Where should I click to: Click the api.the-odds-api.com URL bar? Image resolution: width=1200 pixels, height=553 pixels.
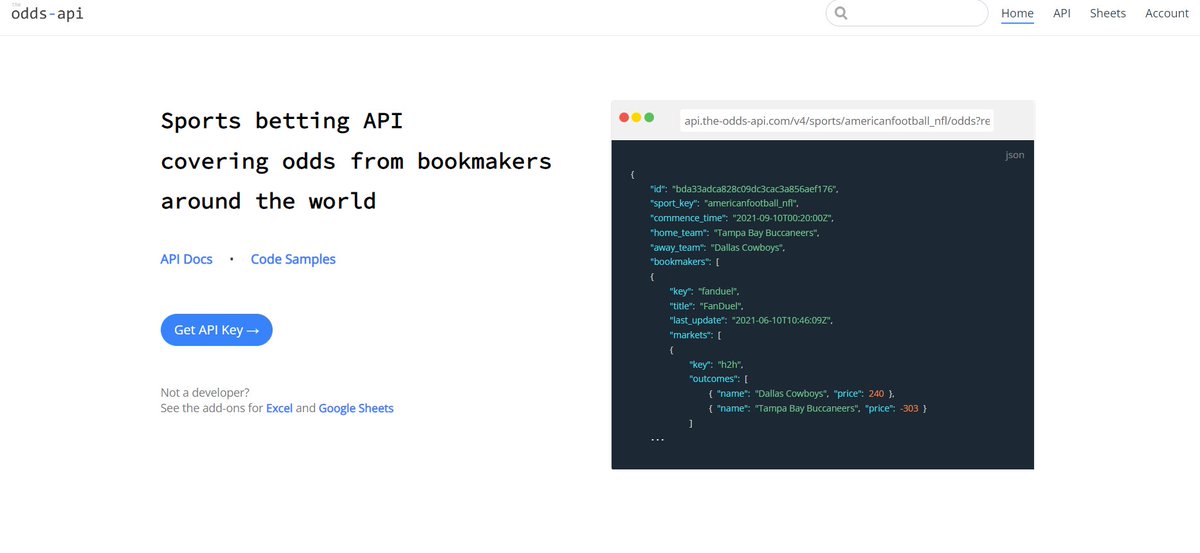pyautogui.click(x=837, y=120)
